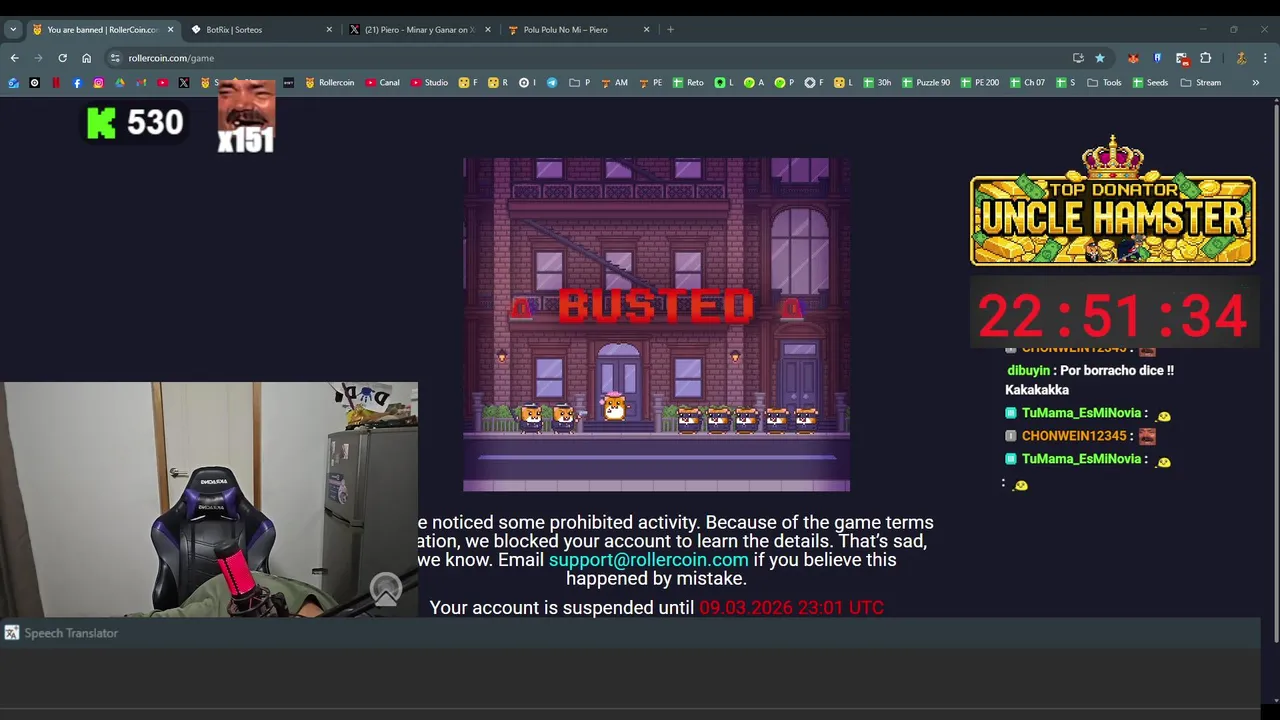Install app icon in the address bar

coord(1078,58)
